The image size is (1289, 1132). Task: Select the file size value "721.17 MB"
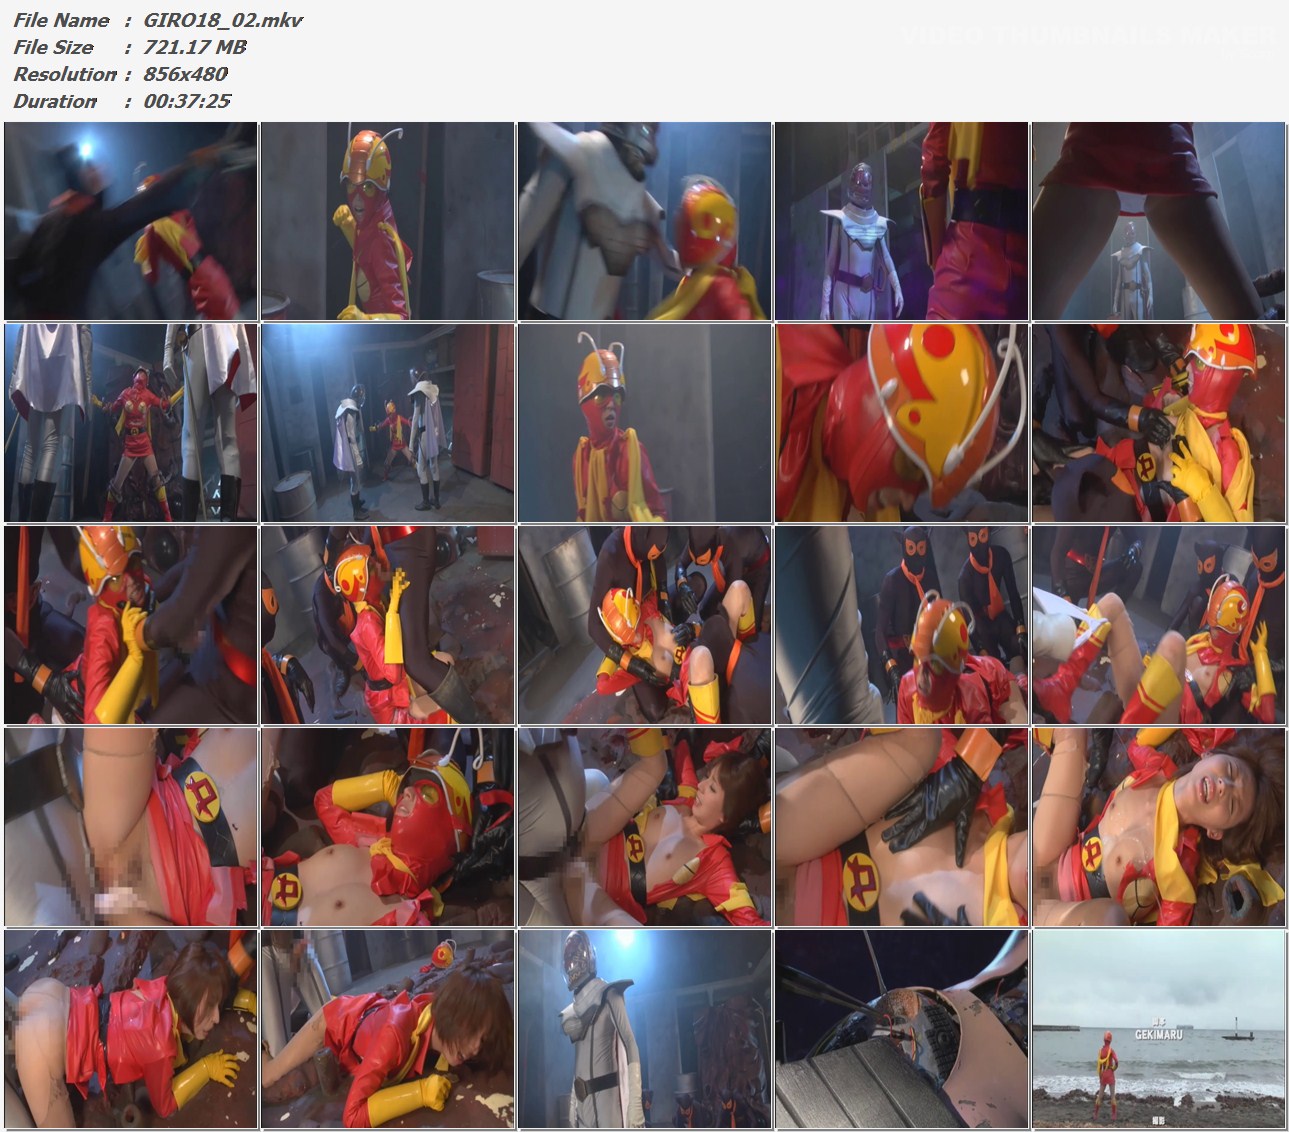[195, 47]
